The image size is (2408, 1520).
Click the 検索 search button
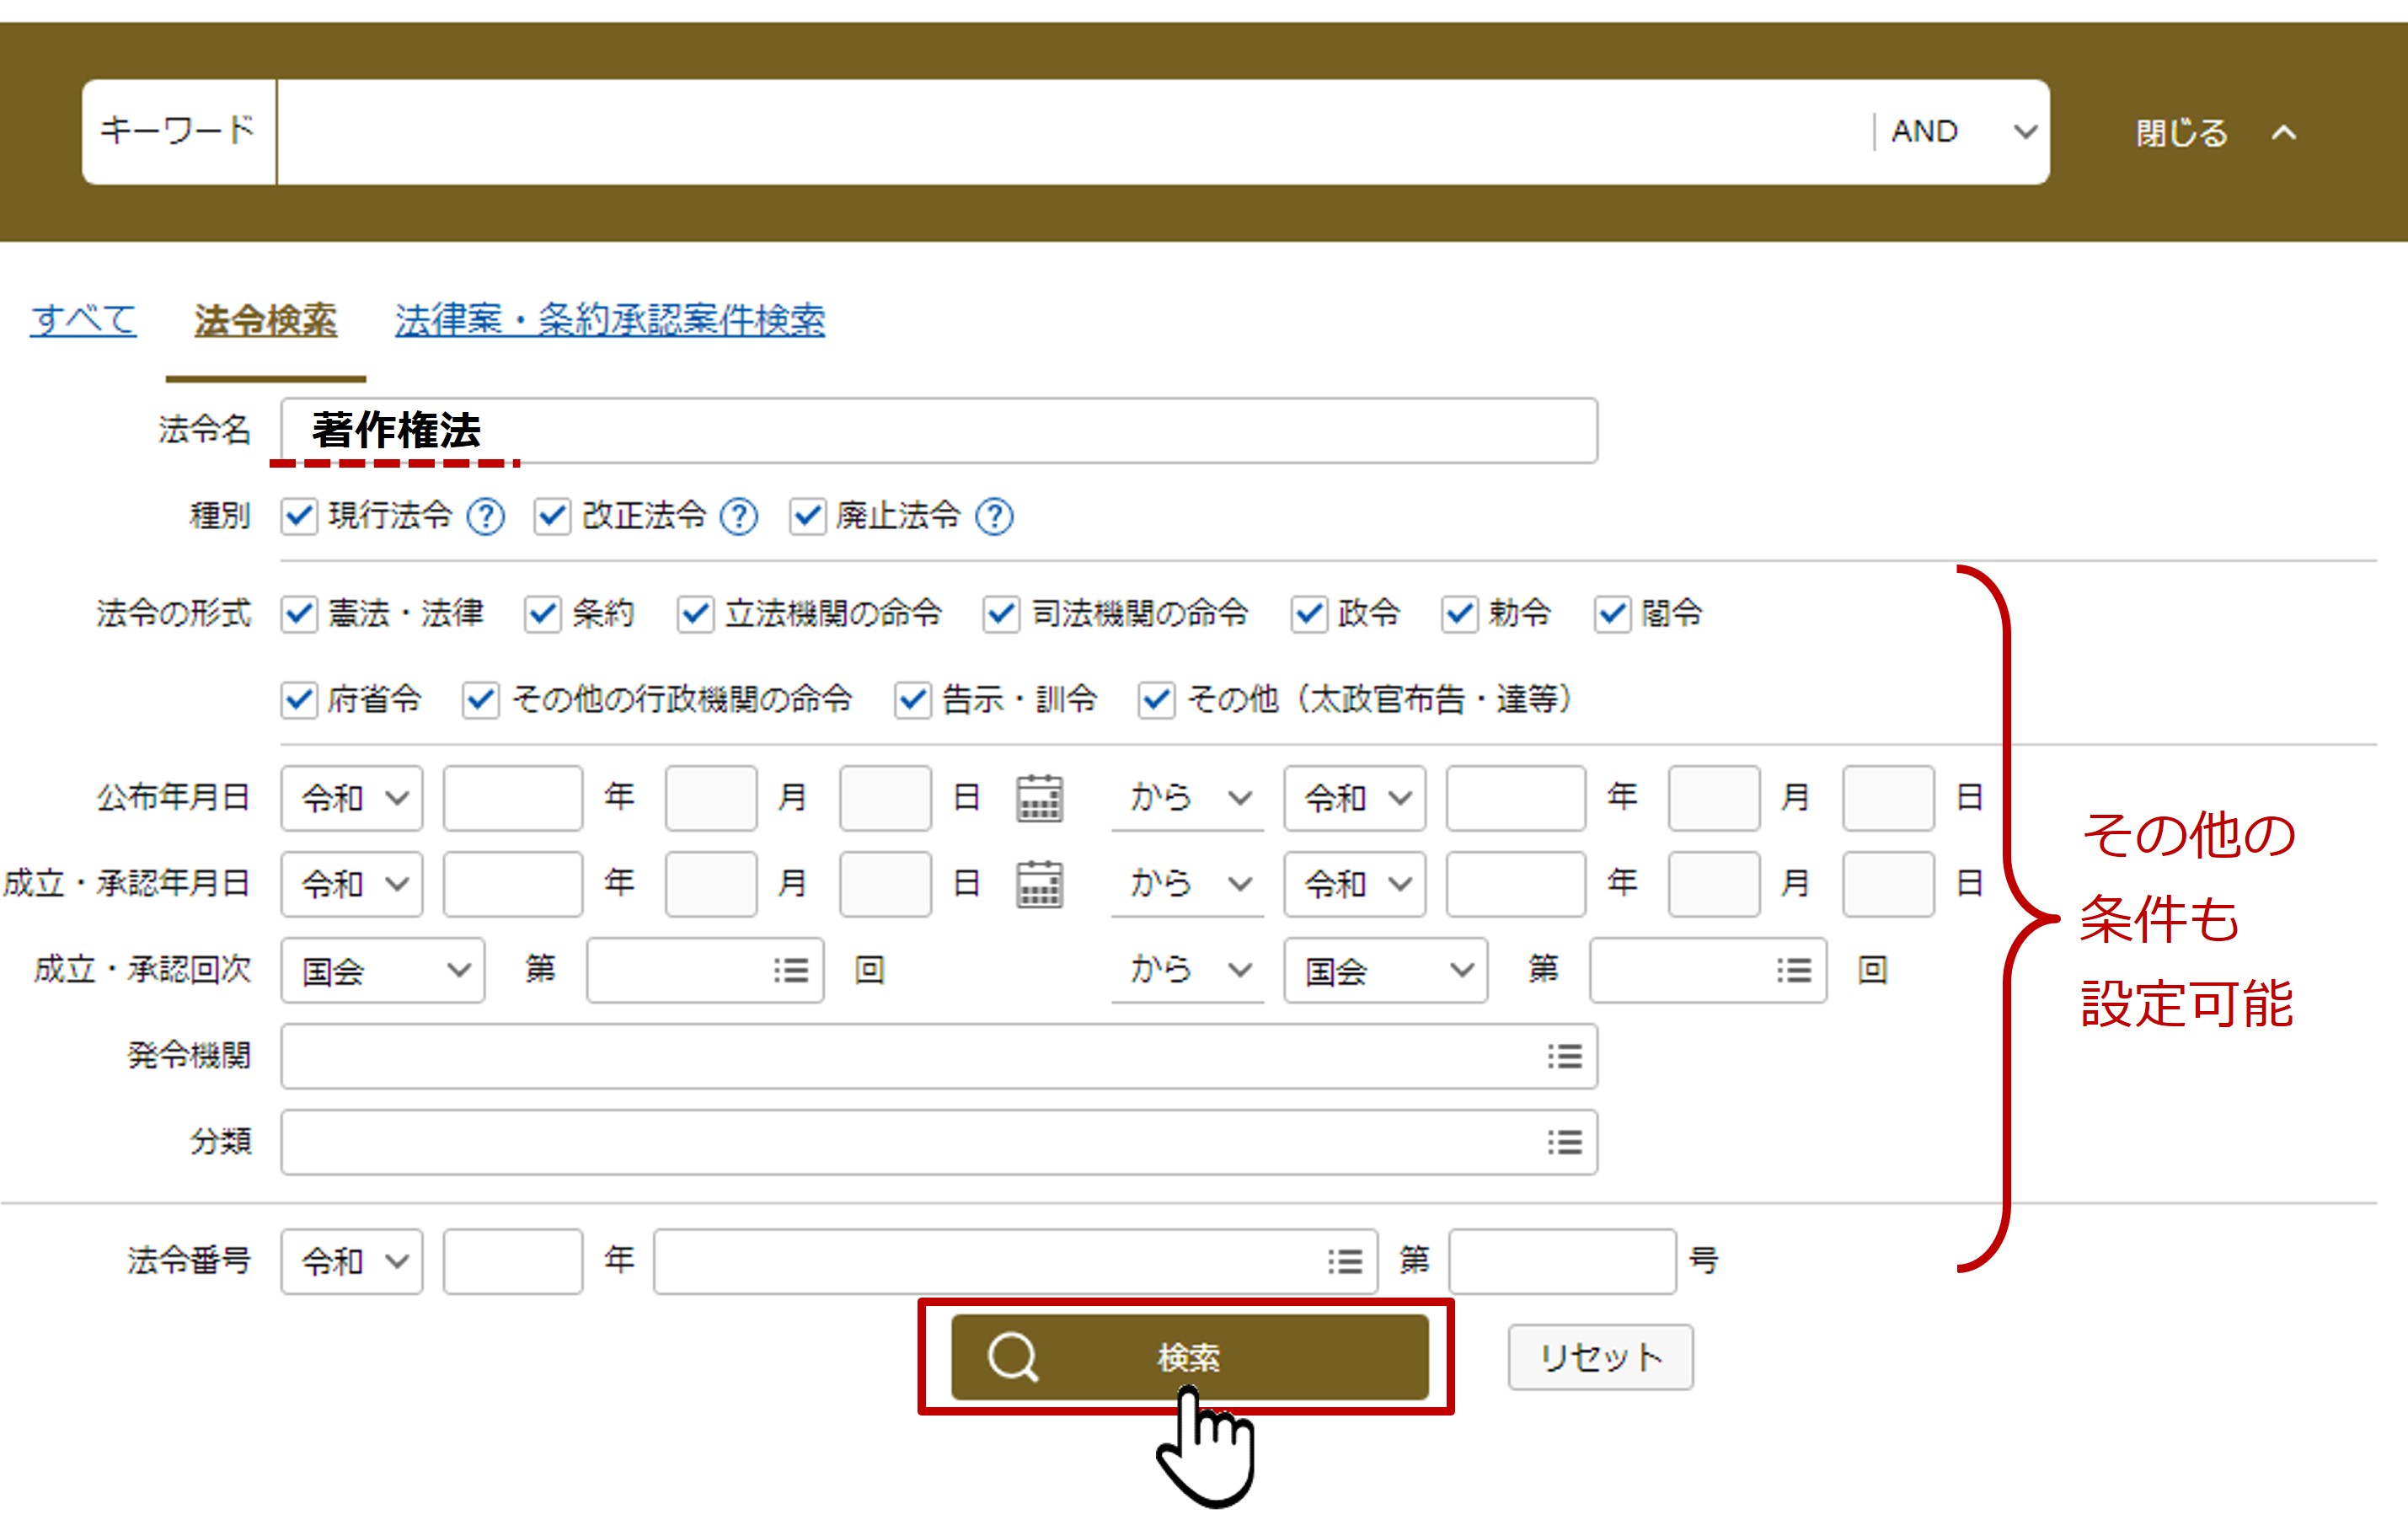pos(1188,1357)
